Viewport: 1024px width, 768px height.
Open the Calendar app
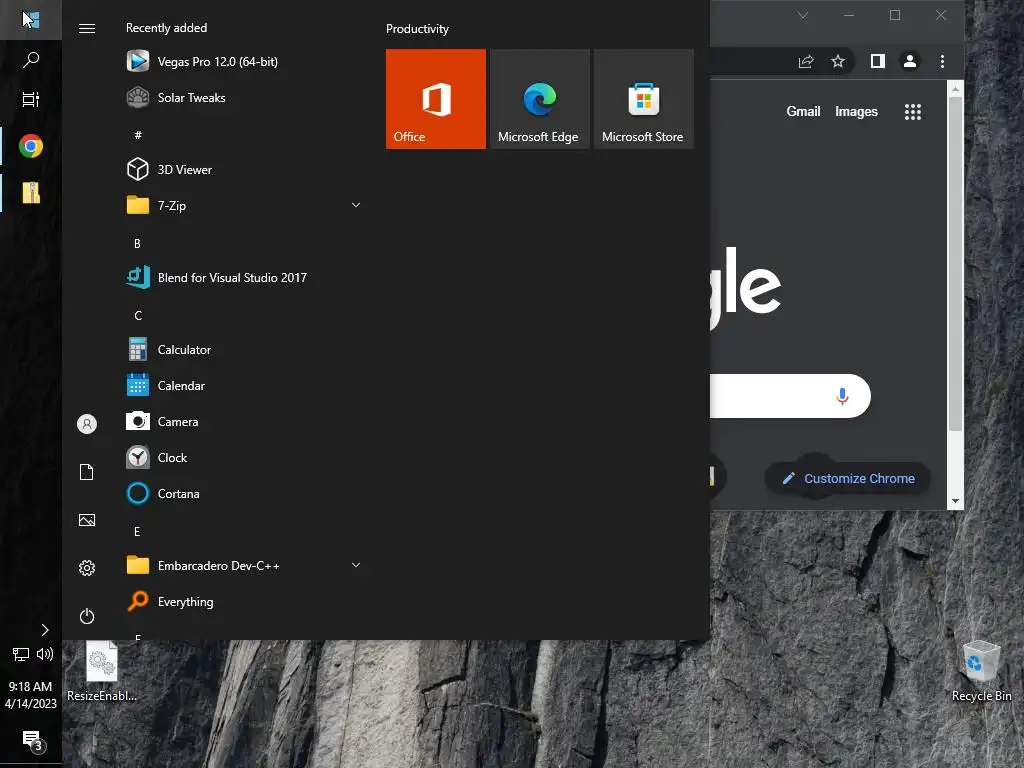[x=243, y=386]
